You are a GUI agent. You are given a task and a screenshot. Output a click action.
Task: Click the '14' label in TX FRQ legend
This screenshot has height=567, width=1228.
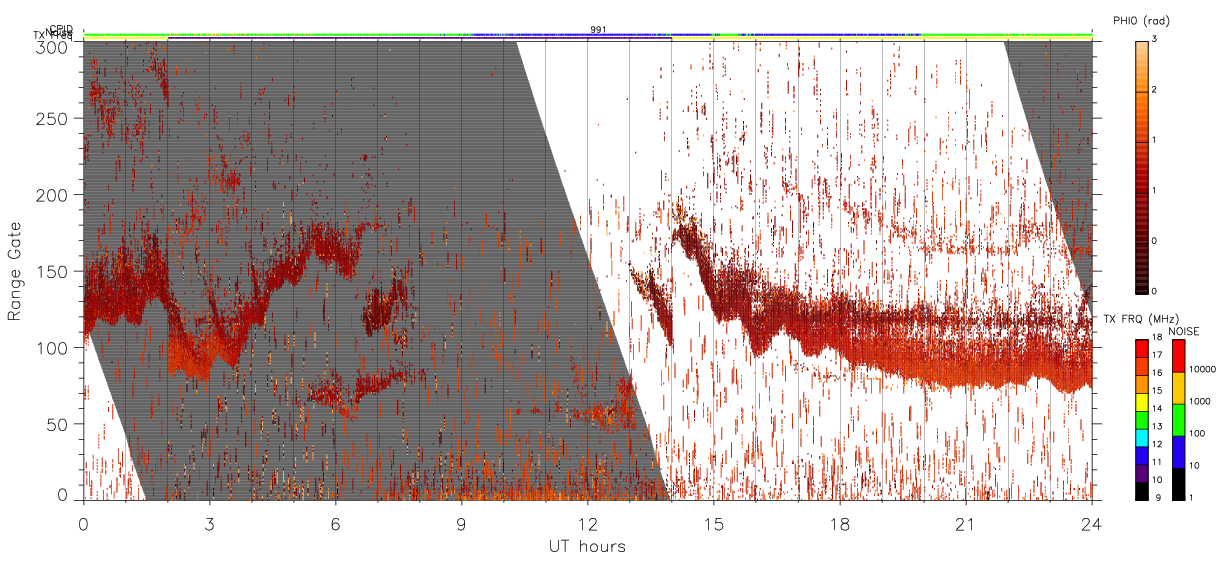[x=1157, y=408]
